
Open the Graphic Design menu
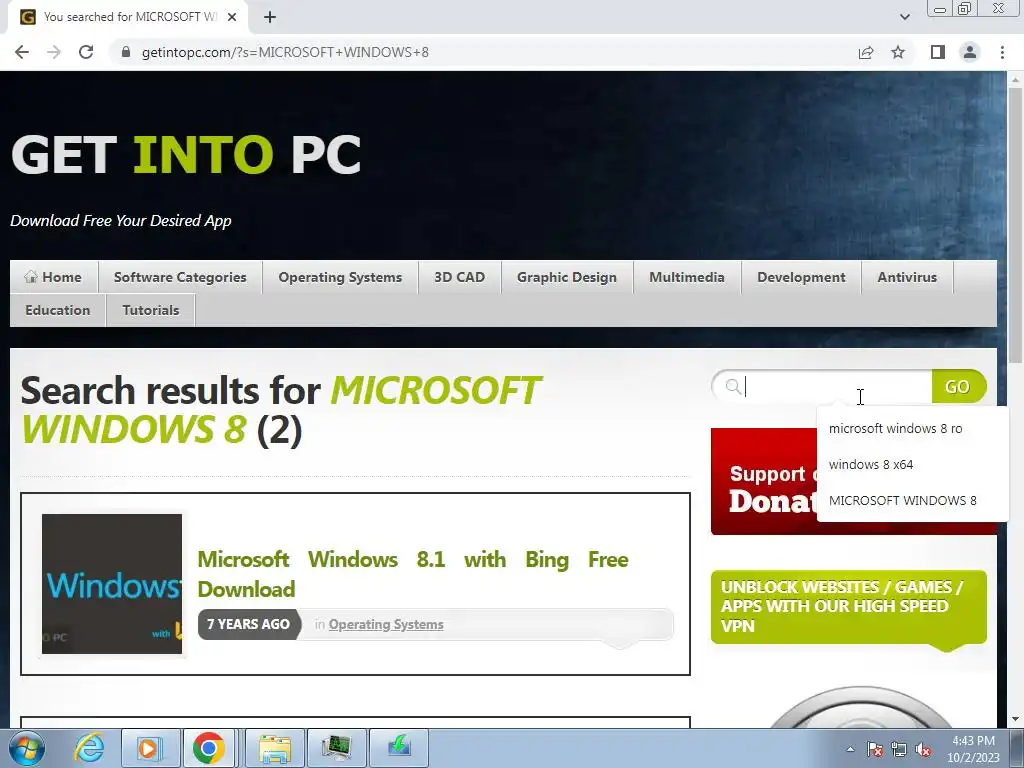[567, 277]
